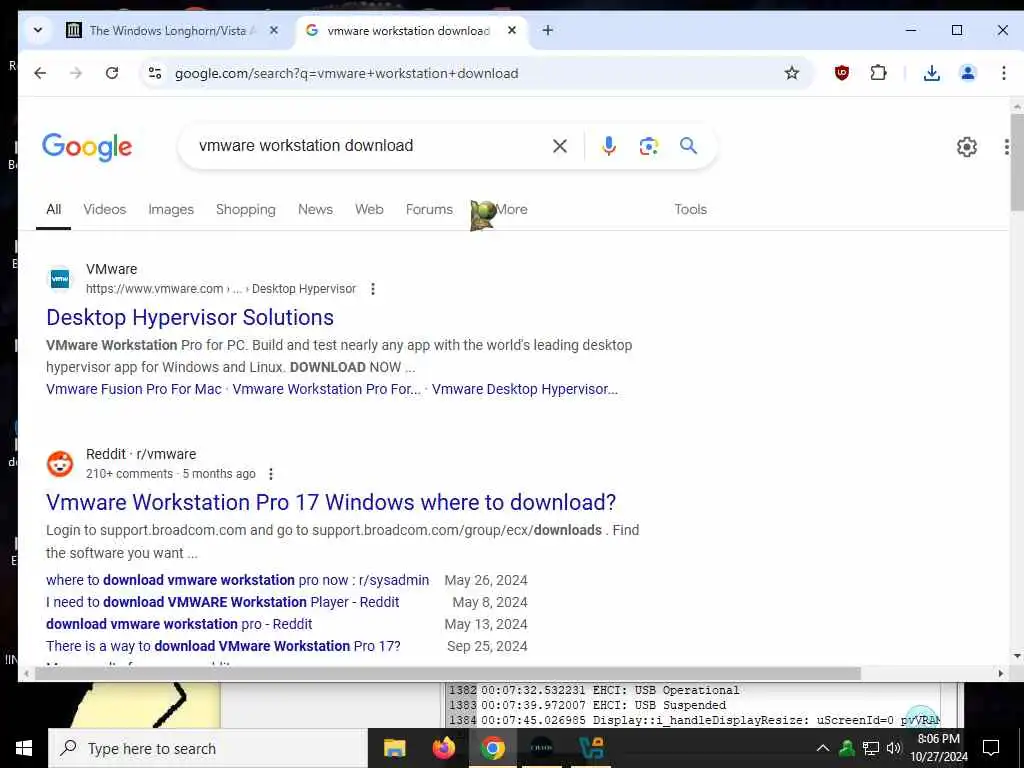Show Chrome downloads
Image resolution: width=1024 pixels, height=768 pixels.
[931, 73]
